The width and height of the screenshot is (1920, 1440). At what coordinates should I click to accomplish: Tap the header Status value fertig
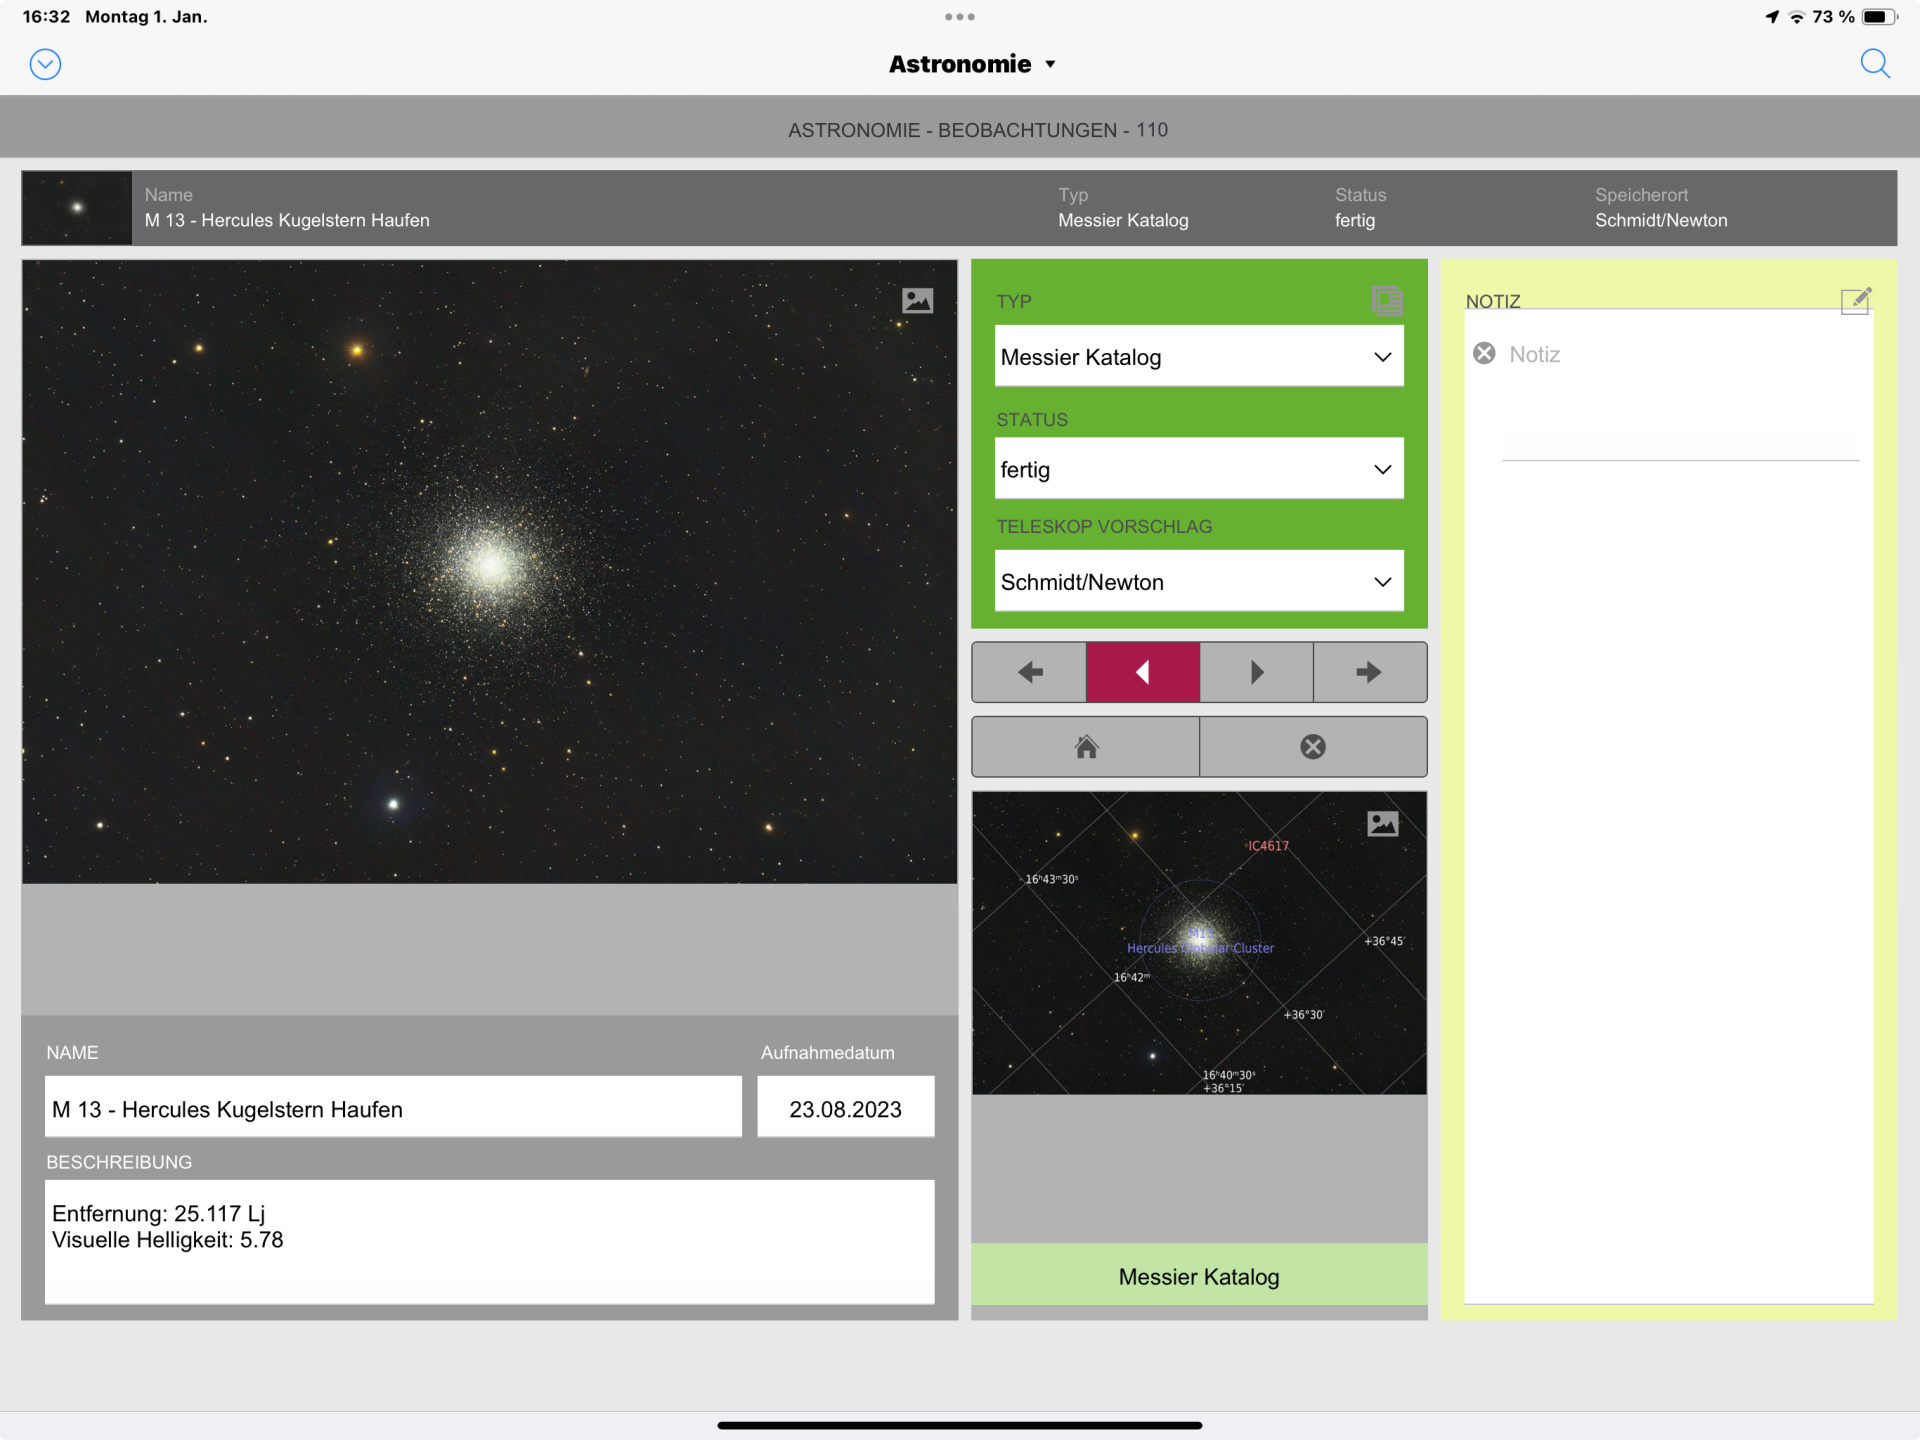[1355, 220]
